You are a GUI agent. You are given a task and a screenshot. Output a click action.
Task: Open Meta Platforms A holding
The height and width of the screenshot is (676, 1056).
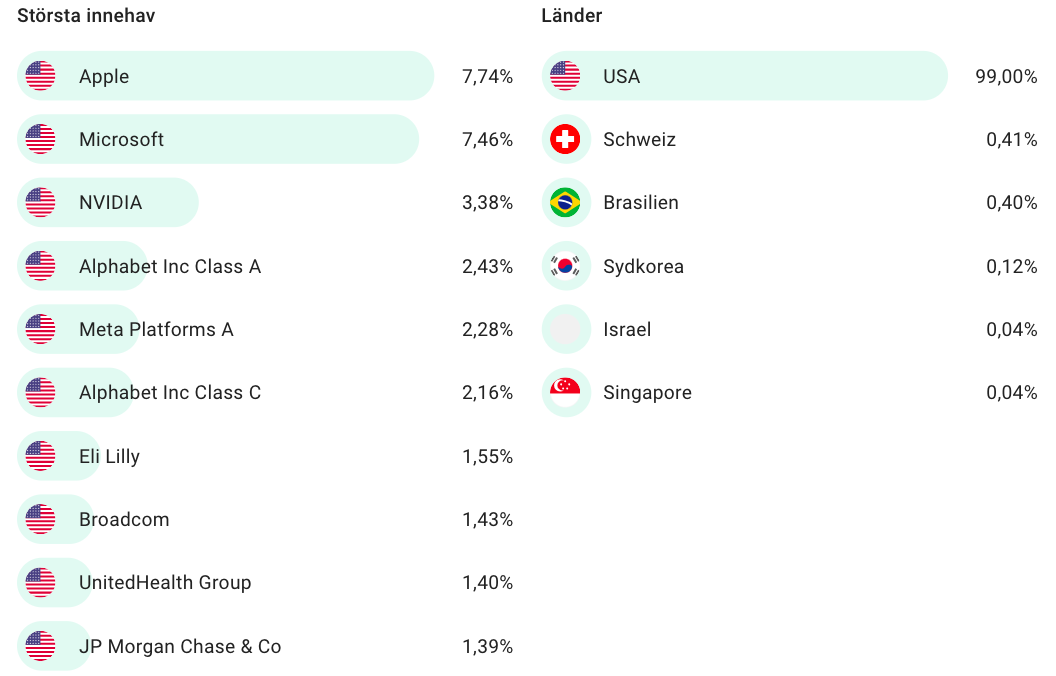(x=156, y=330)
